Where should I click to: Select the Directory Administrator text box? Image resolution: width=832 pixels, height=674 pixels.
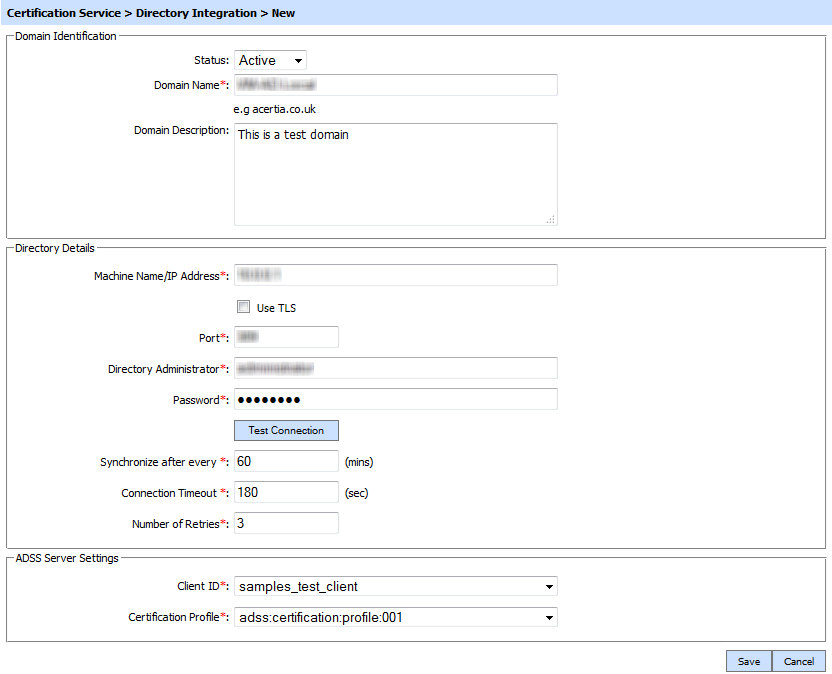pos(395,369)
